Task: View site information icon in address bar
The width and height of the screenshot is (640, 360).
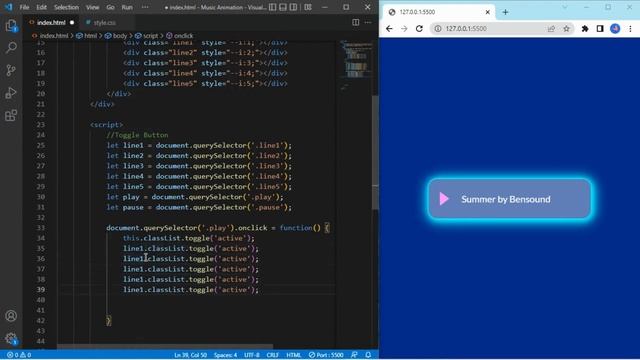Action: point(438,29)
